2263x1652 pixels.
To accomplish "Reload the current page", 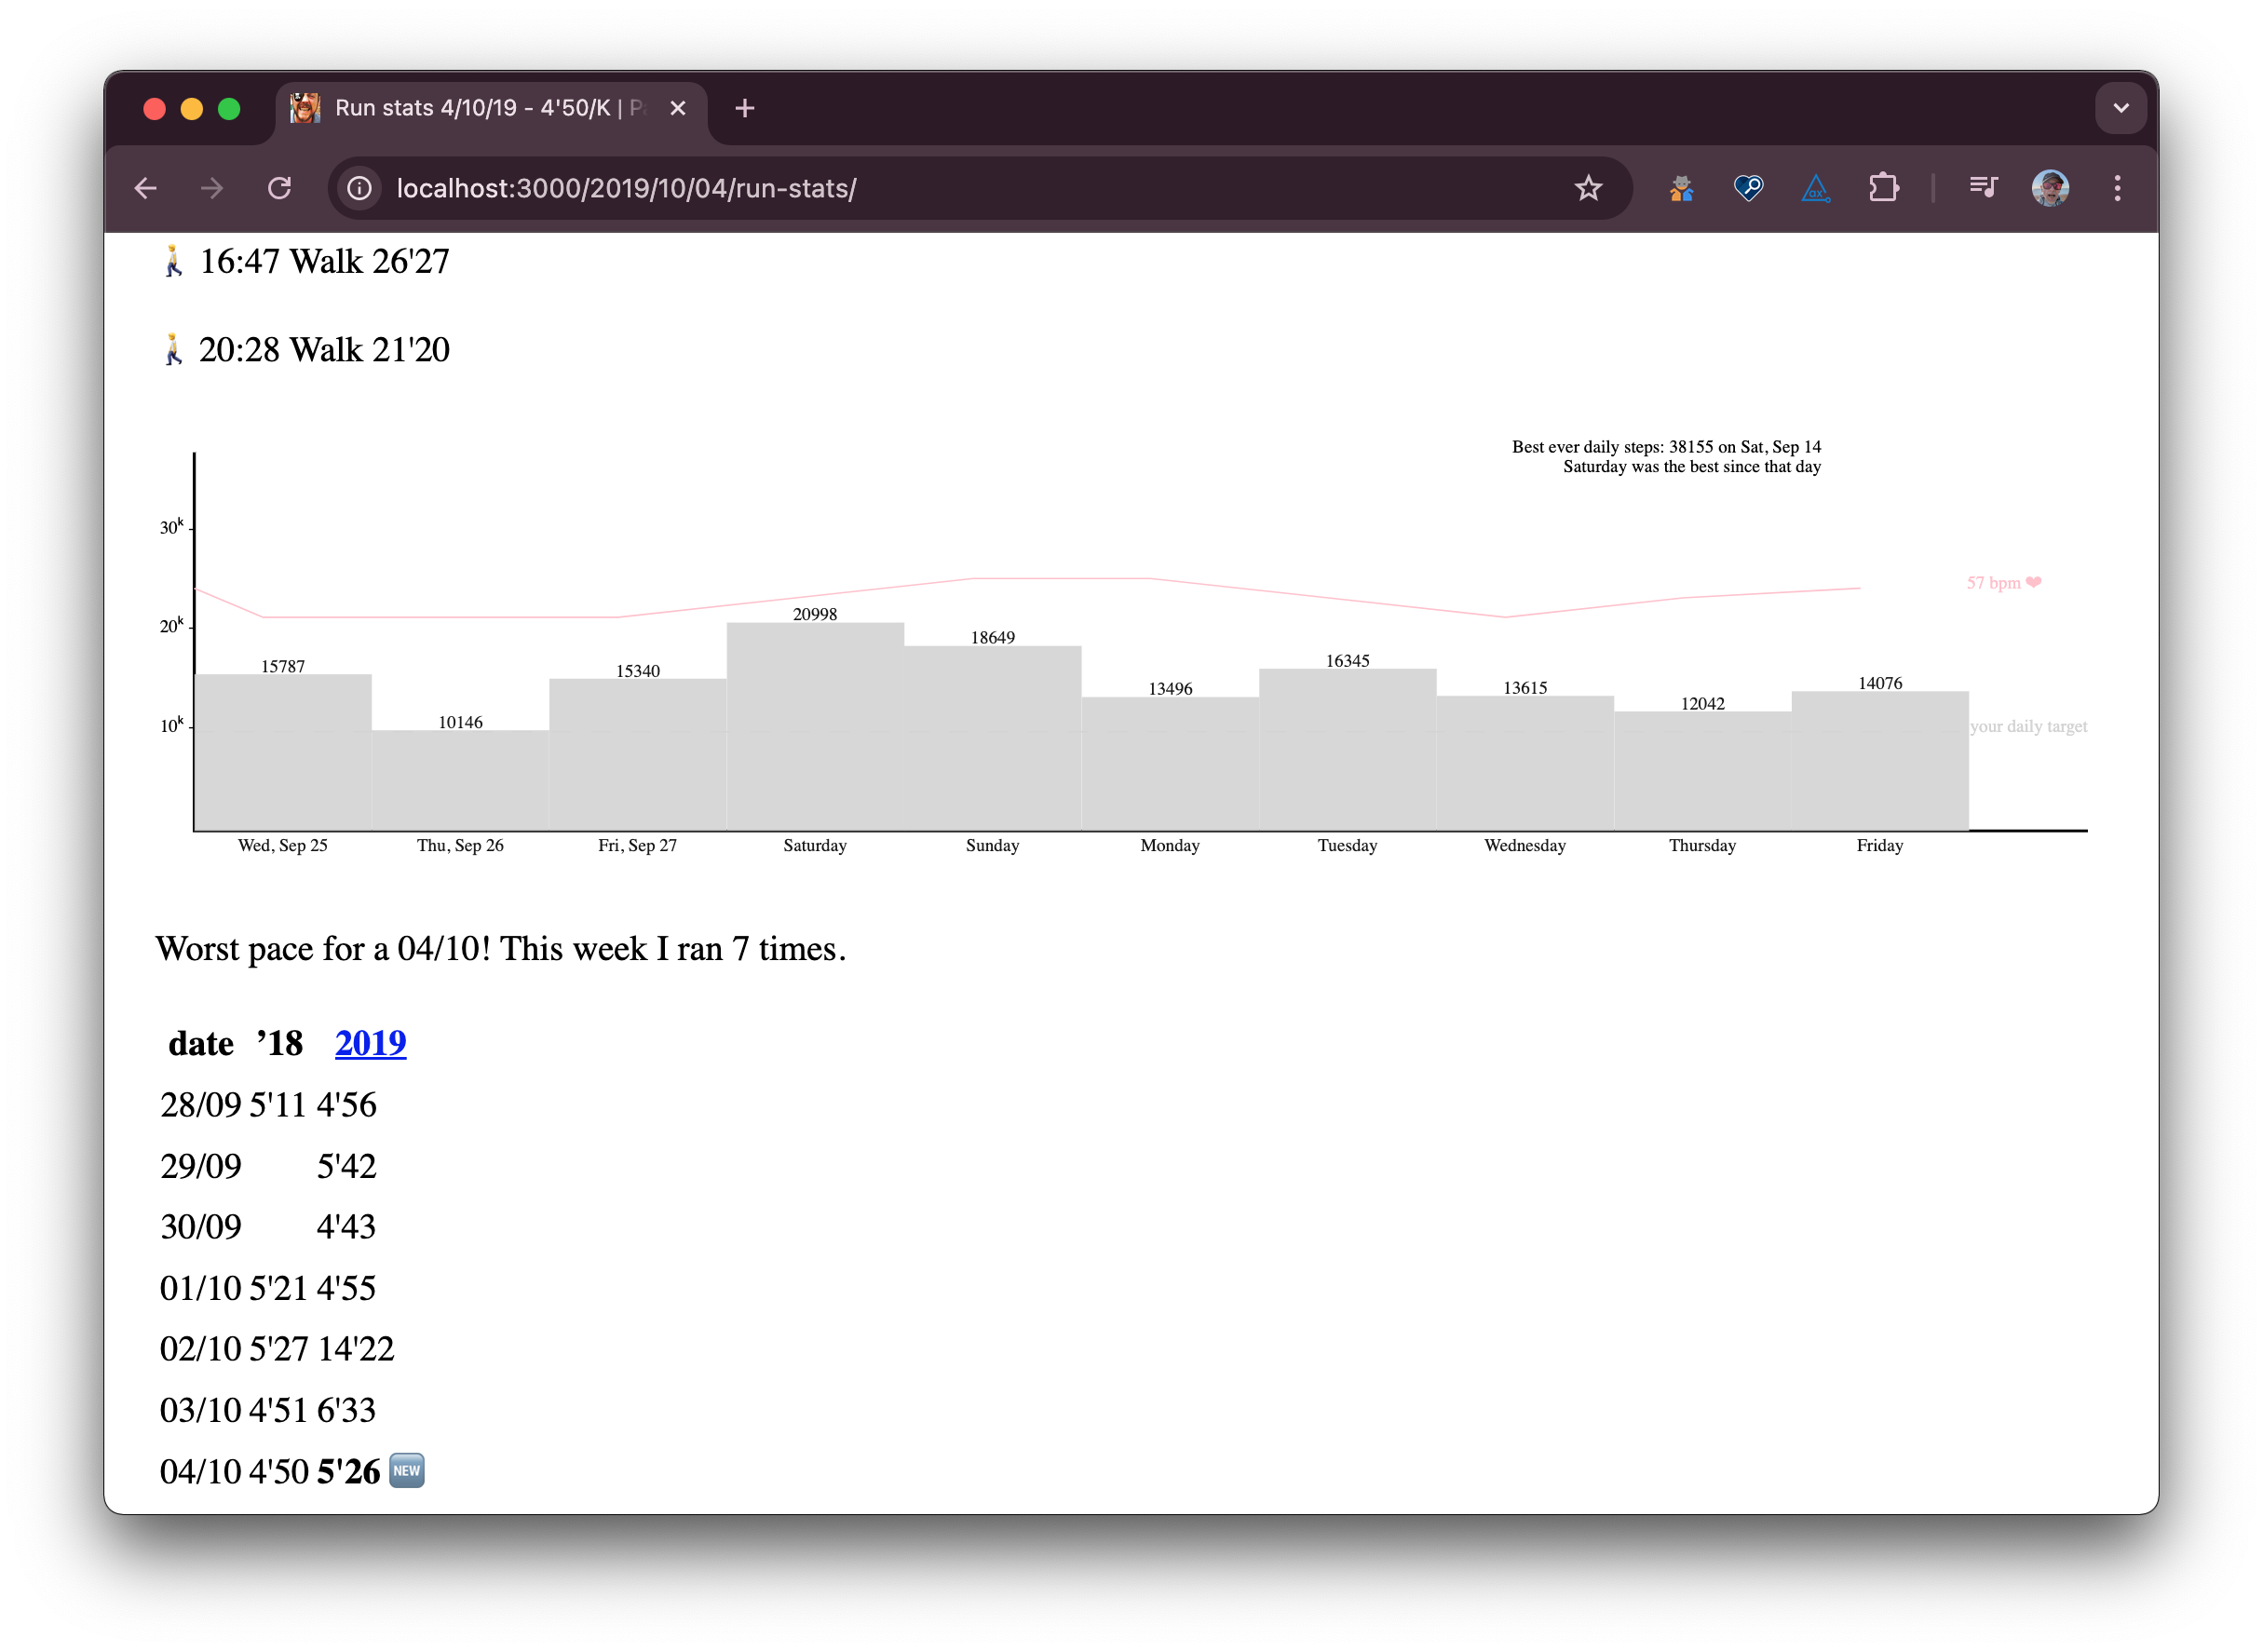I will pyautogui.click(x=279, y=188).
